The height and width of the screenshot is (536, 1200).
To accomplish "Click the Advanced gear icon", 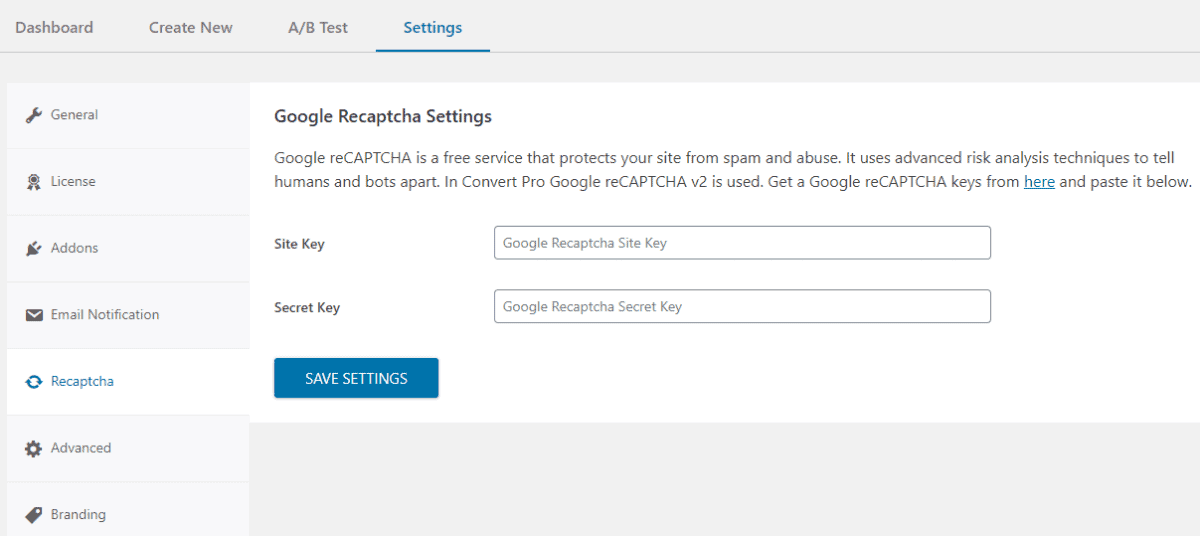I will (x=33, y=448).
